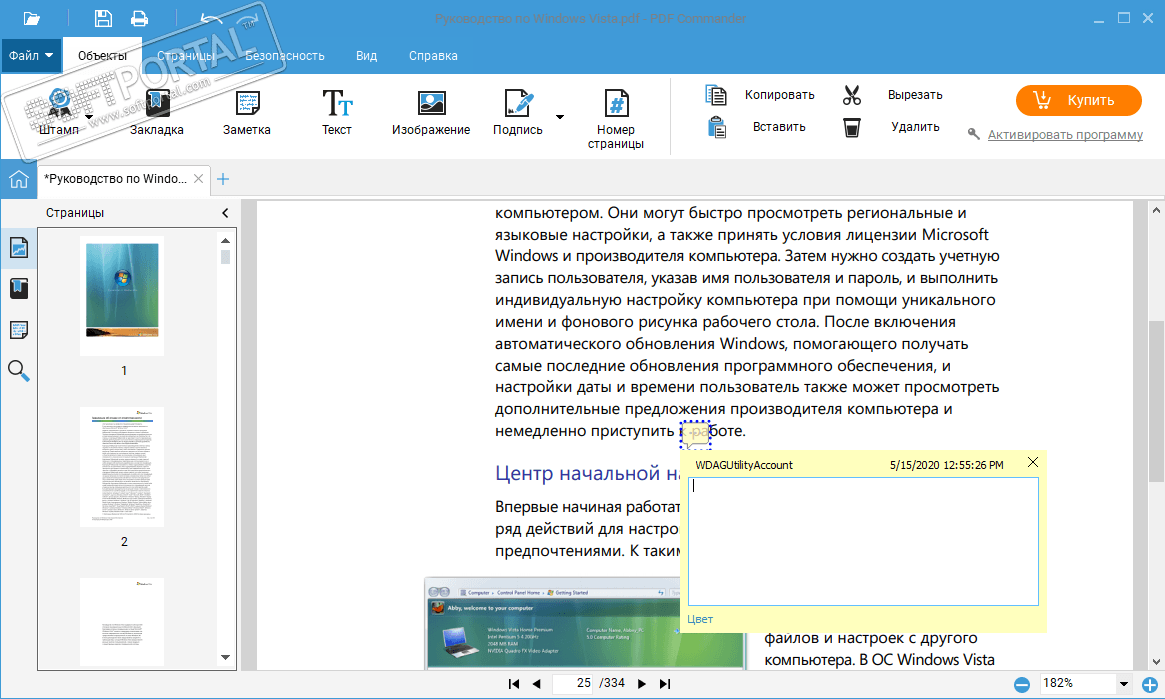
Task: Switch to the Объекты tab
Action: pos(103,56)
